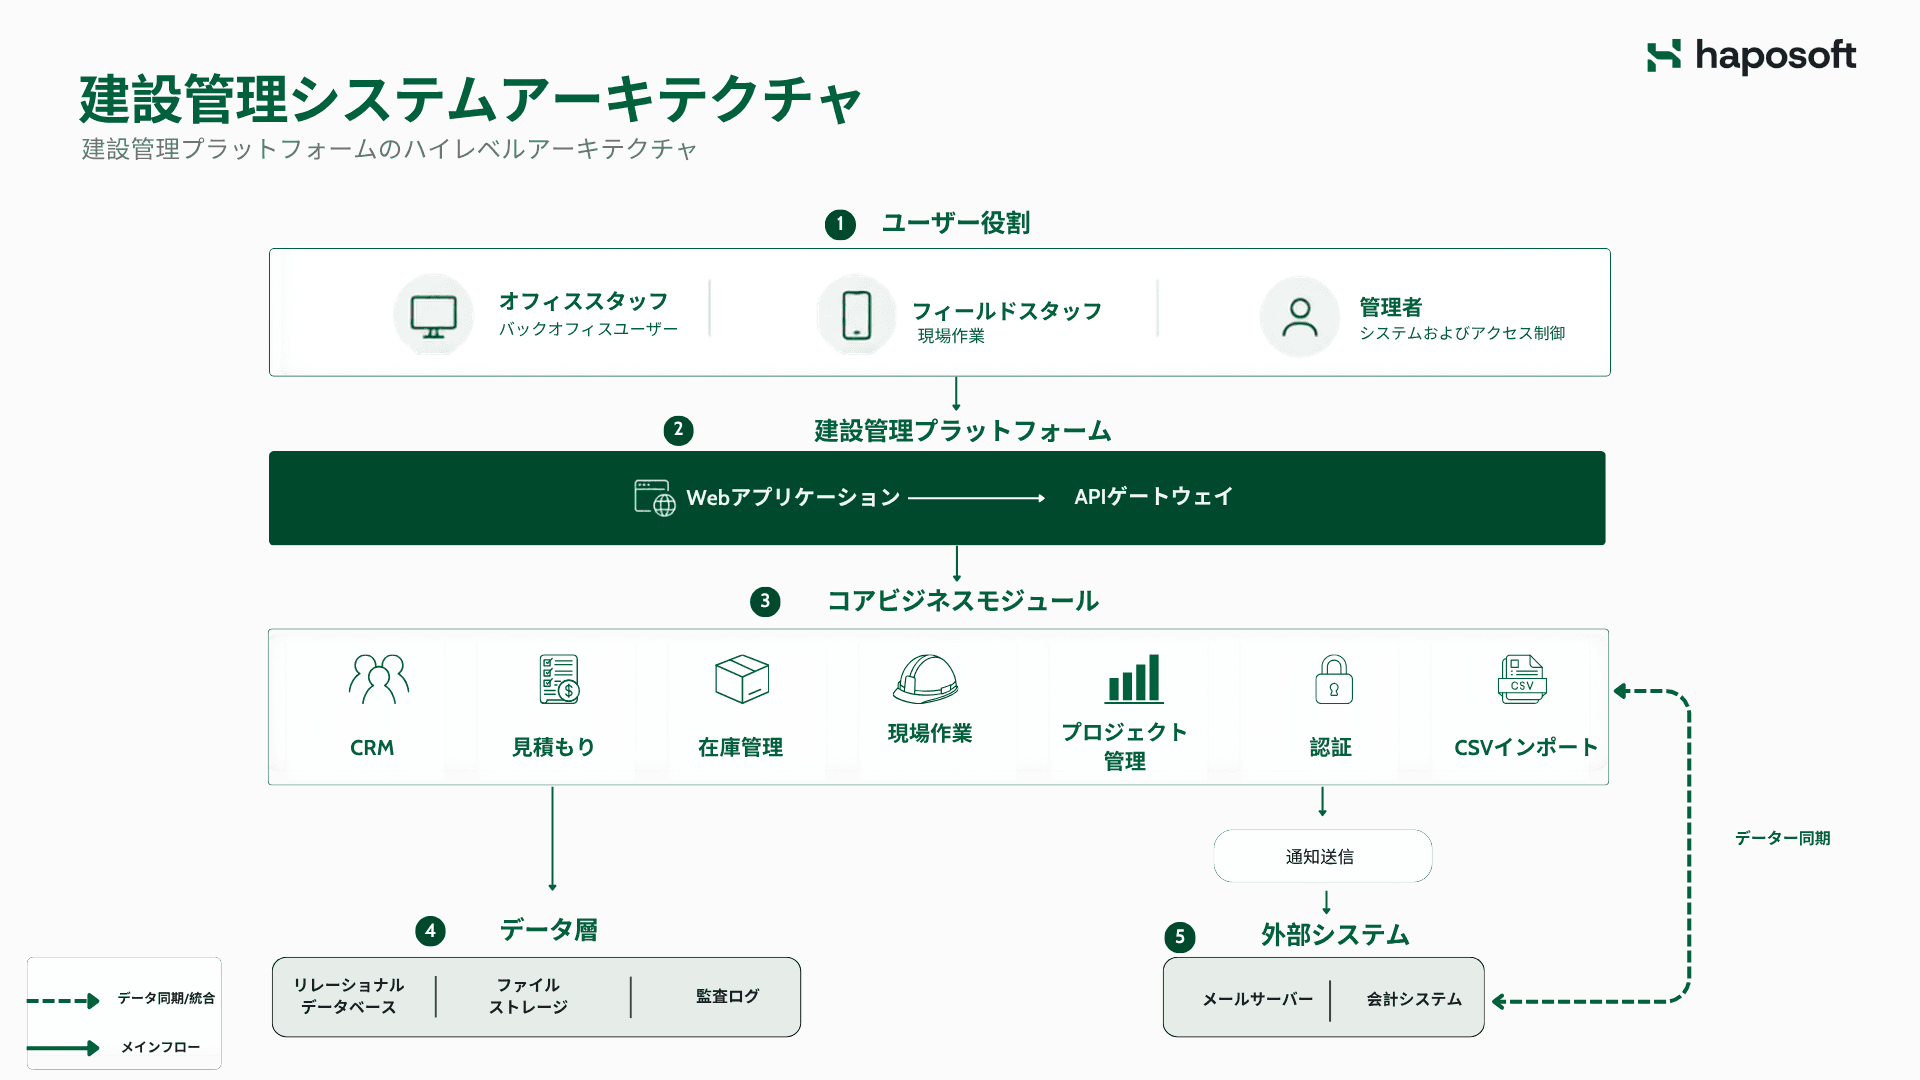Click the バックオフィスユーザー subtitle

(588, 329)
